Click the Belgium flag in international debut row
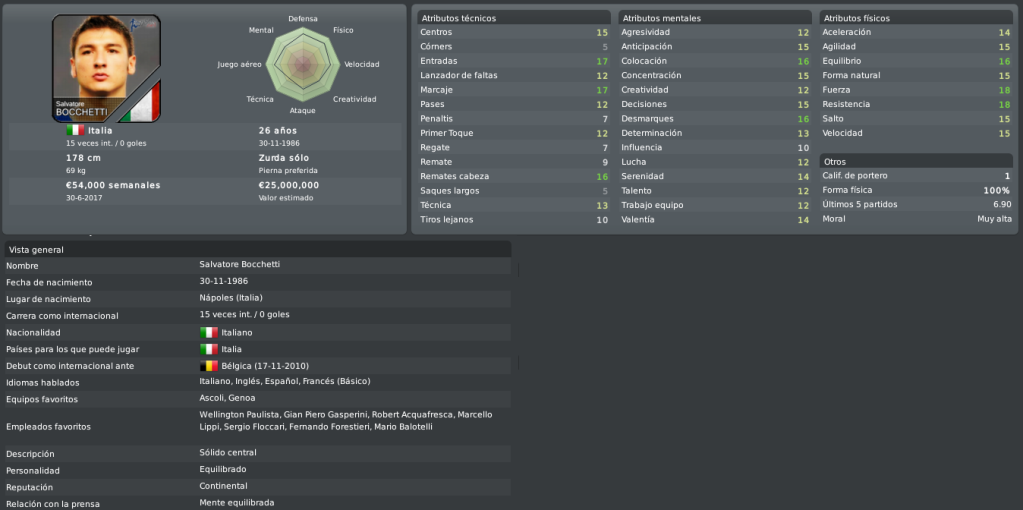 209,366
